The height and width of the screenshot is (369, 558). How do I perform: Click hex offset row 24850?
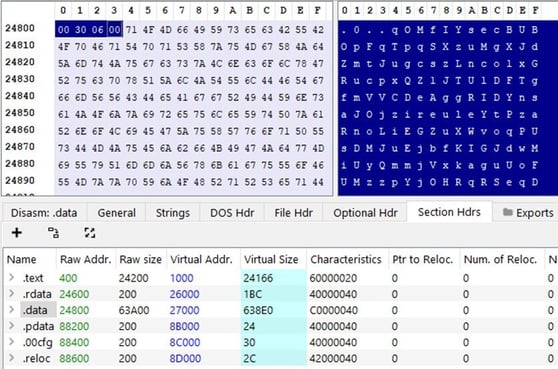pos(20,113)
